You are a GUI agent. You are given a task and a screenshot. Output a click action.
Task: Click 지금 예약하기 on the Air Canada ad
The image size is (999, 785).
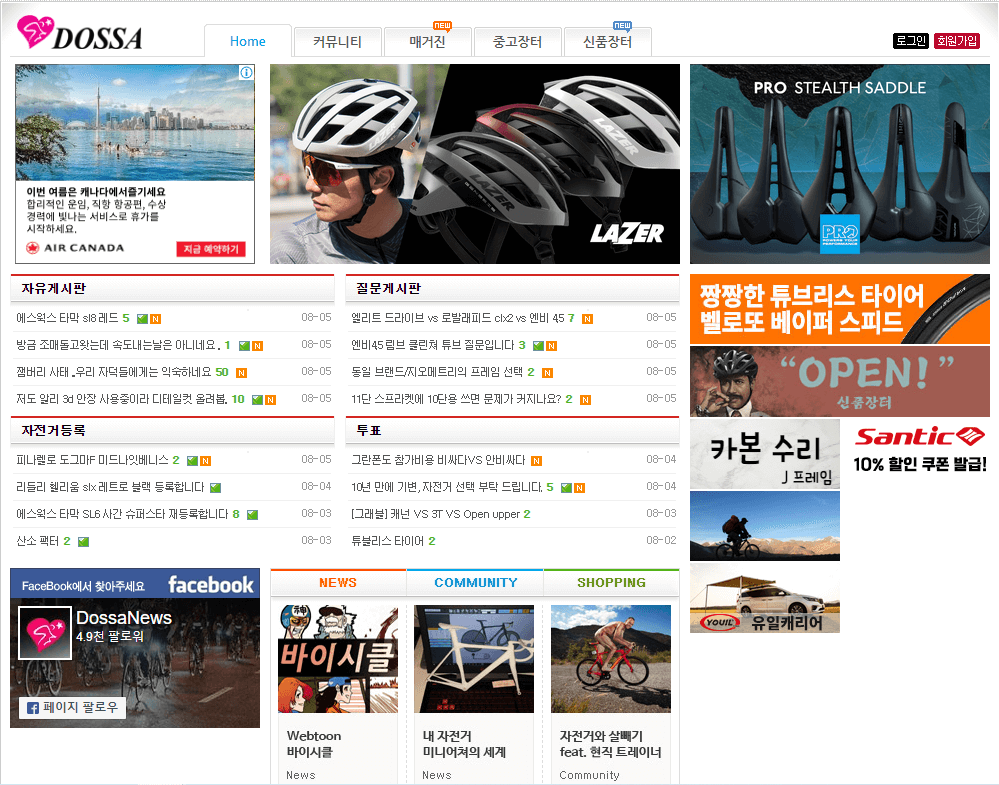[x=212, y=249]
